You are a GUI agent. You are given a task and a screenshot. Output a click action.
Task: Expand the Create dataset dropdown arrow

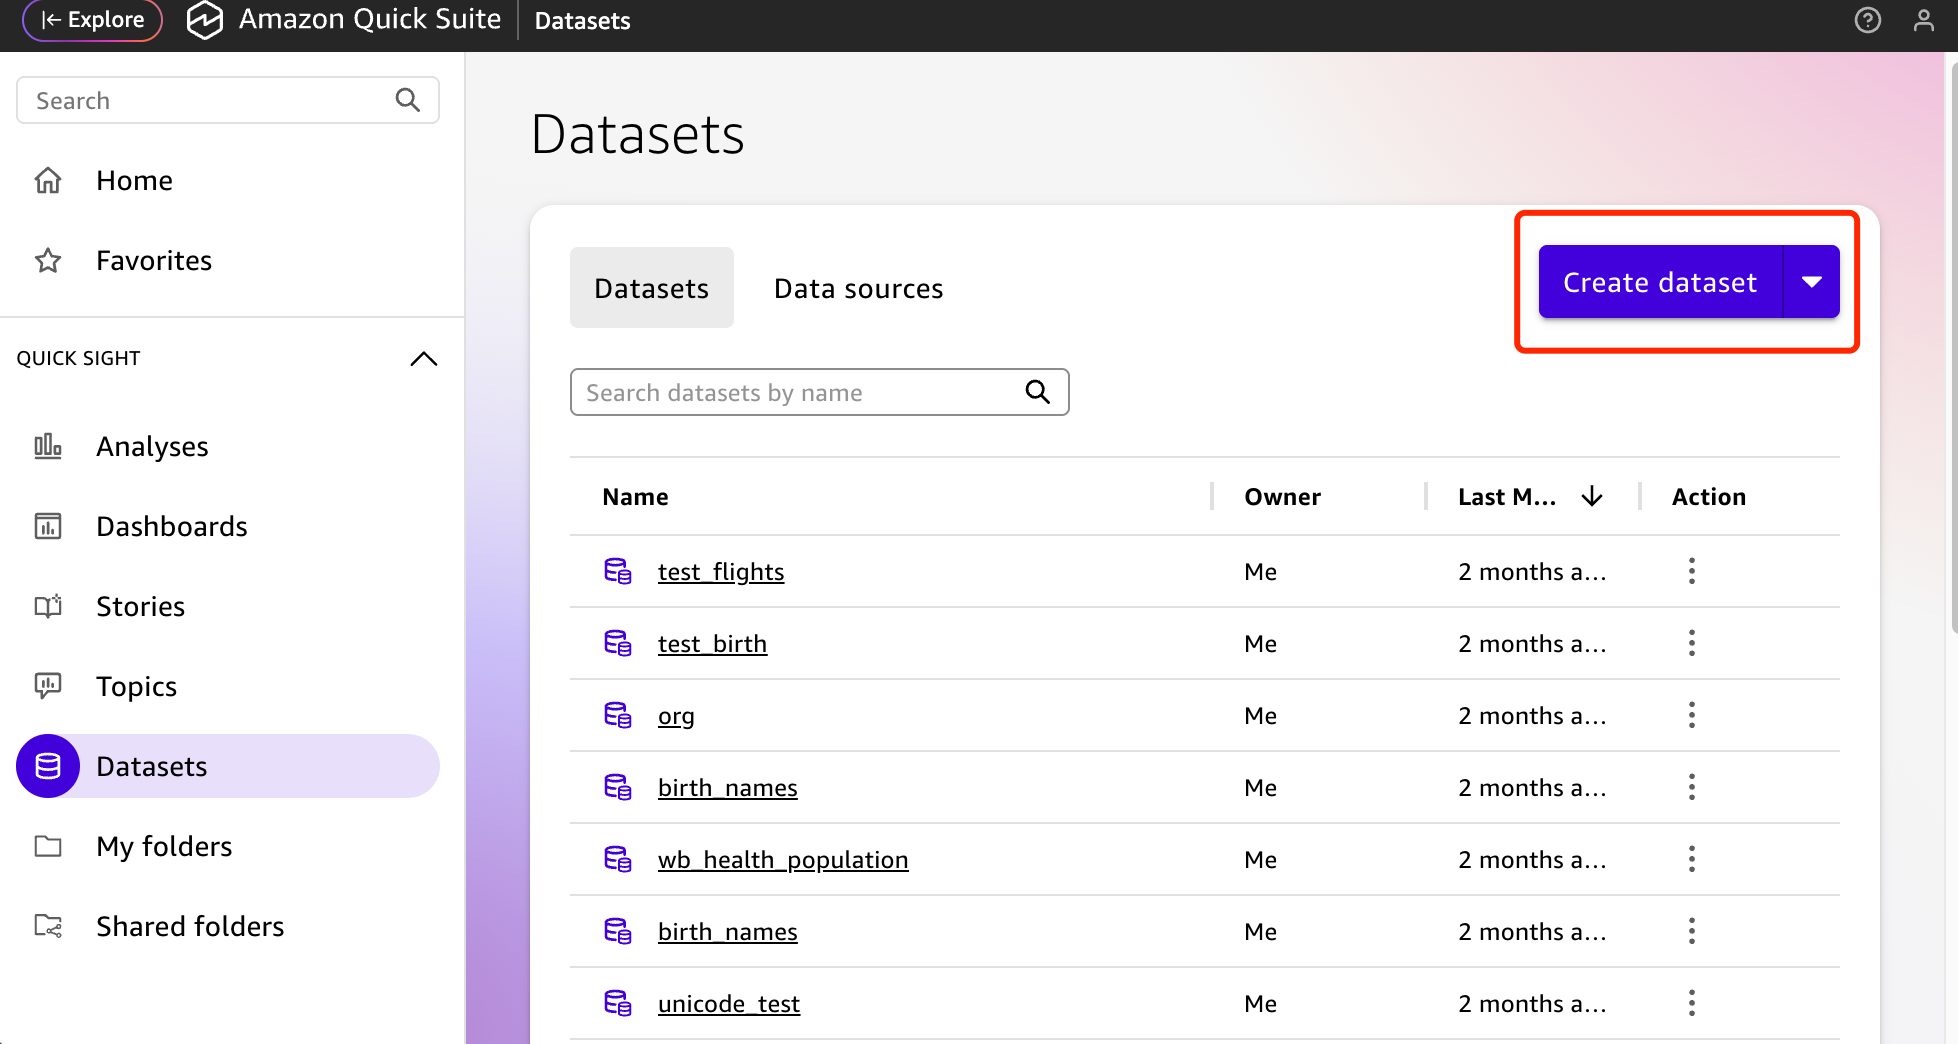1811,281
